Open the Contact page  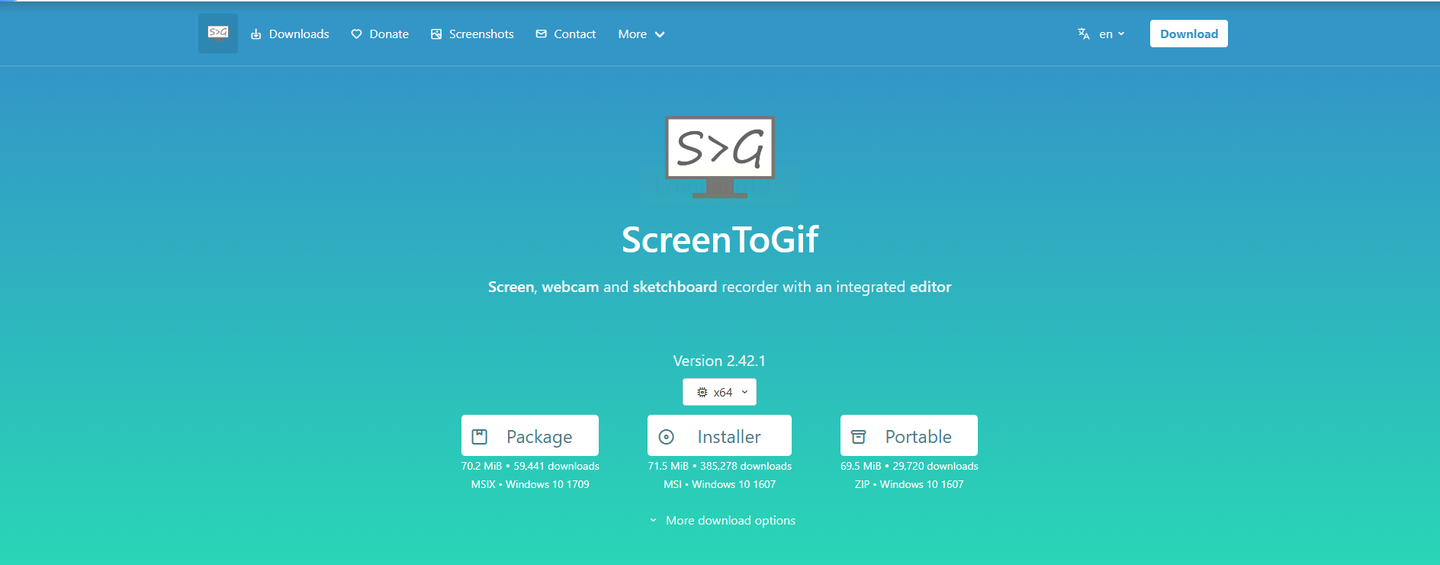pos(565,34)
